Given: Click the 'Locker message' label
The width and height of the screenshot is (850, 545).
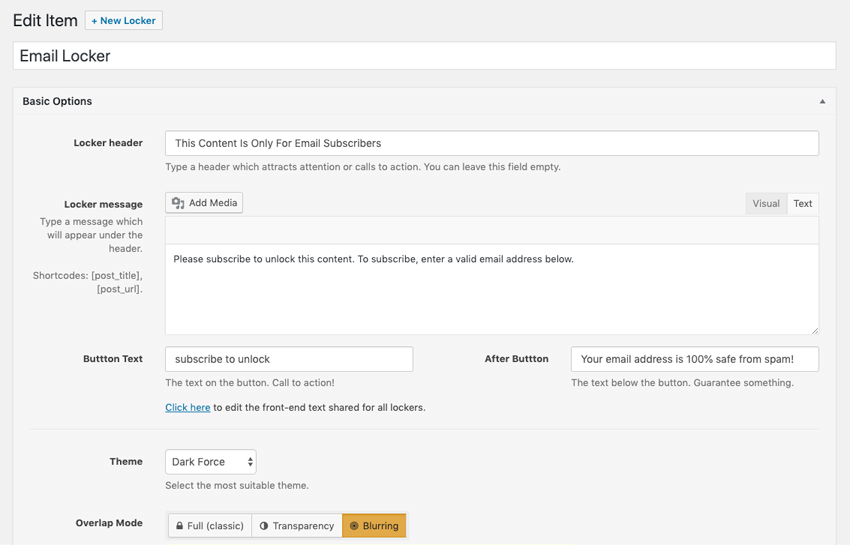Looking at the screenshot, I should tap(104, 204).
